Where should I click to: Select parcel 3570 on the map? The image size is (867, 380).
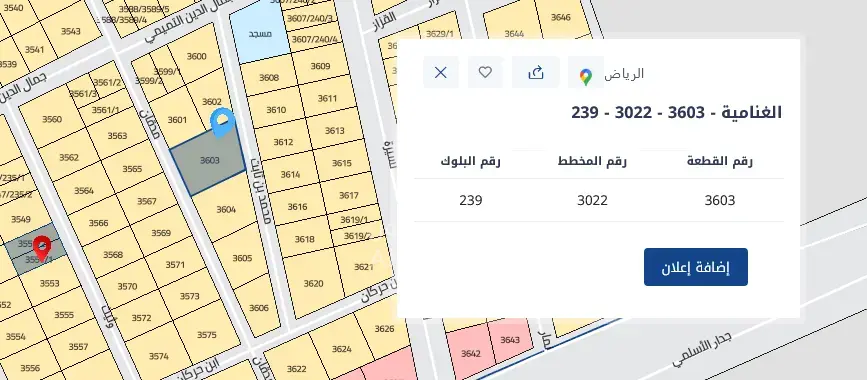127,286
